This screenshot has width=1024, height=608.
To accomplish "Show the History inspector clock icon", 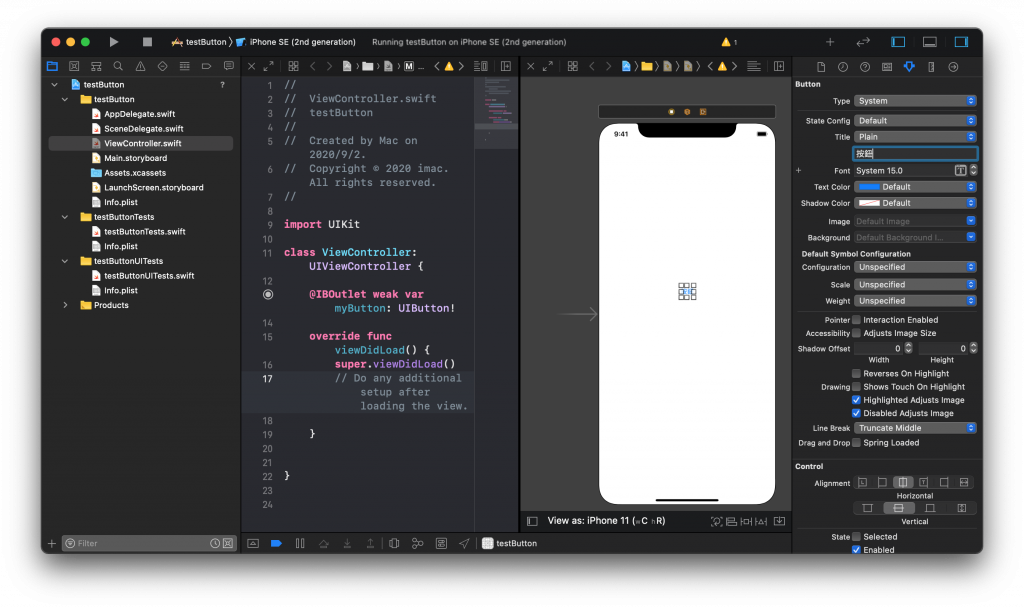I will coord(843,67).
